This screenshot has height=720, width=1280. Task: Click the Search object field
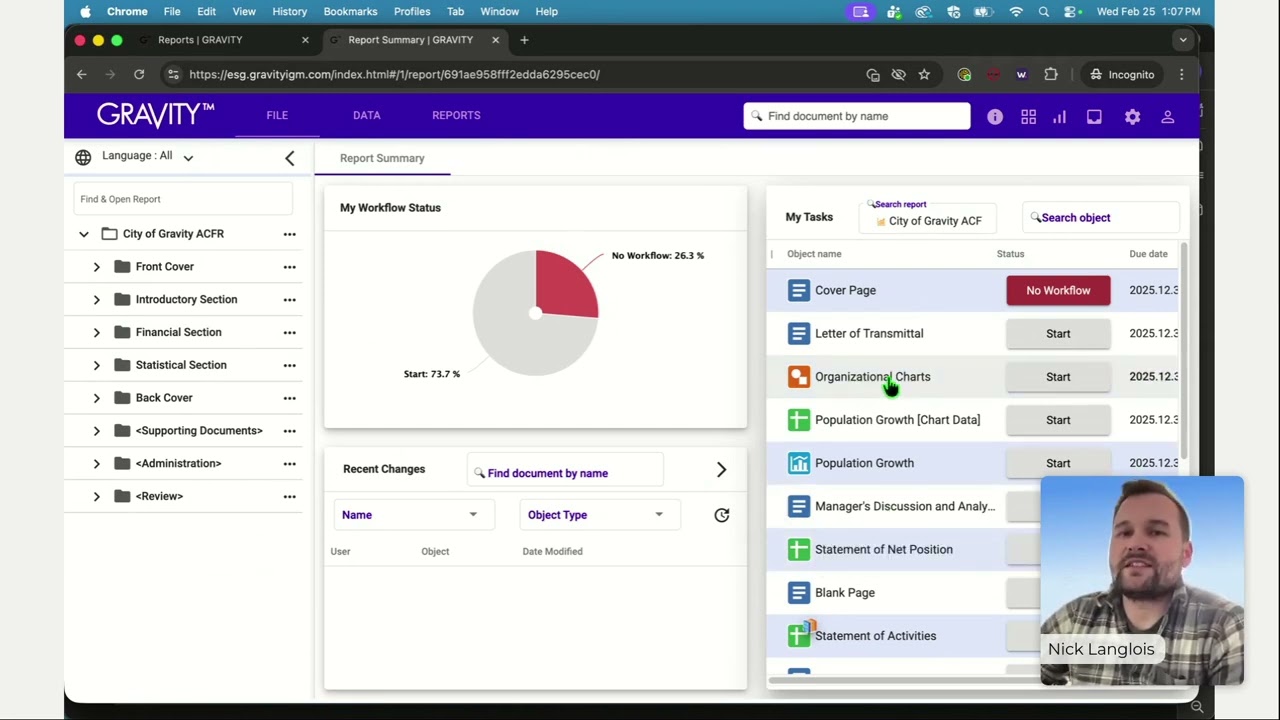[x=1102, y=218]
